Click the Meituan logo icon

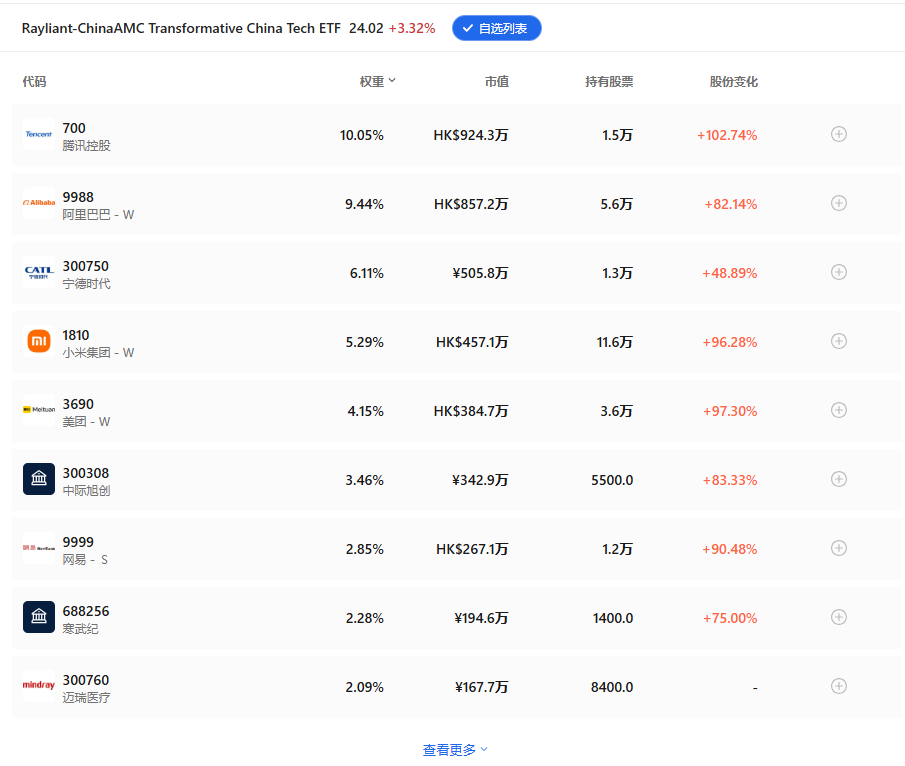39,410
